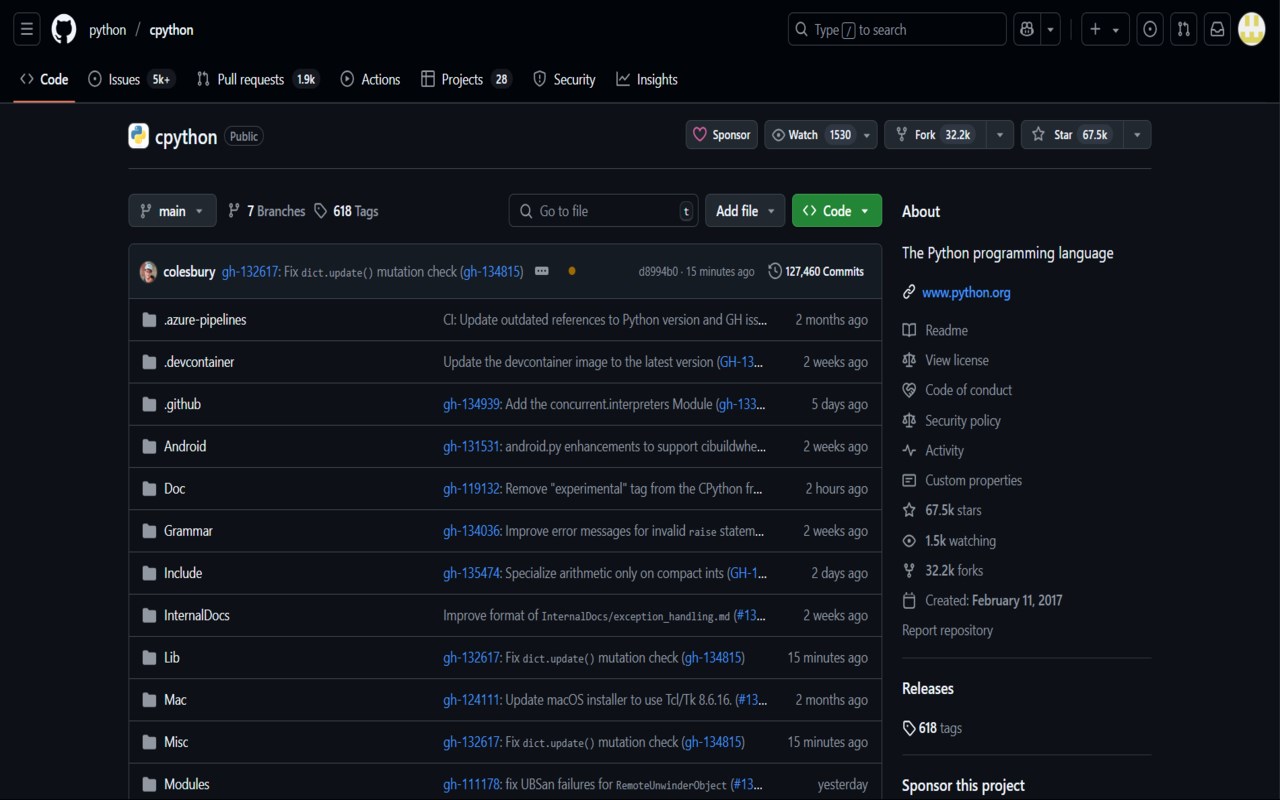This screenshot has height=800, width=1280.
Task: Open the Insights tab
Action: tap(647, 79)
